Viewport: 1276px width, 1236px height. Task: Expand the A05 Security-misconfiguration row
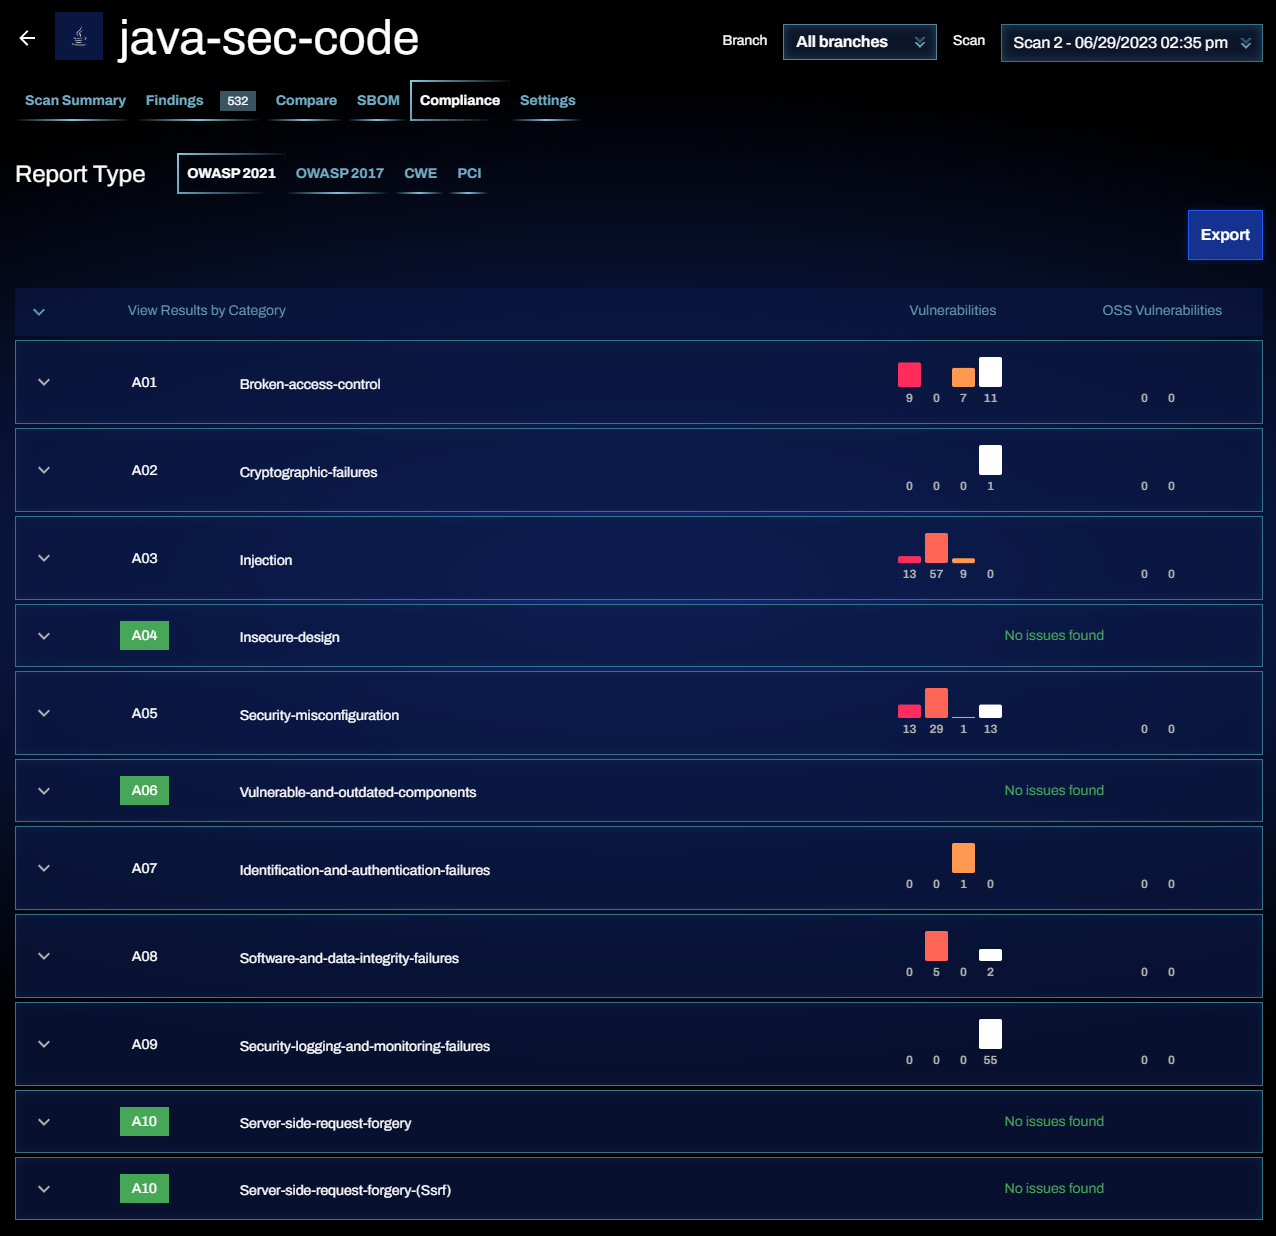tap(44, 713)
